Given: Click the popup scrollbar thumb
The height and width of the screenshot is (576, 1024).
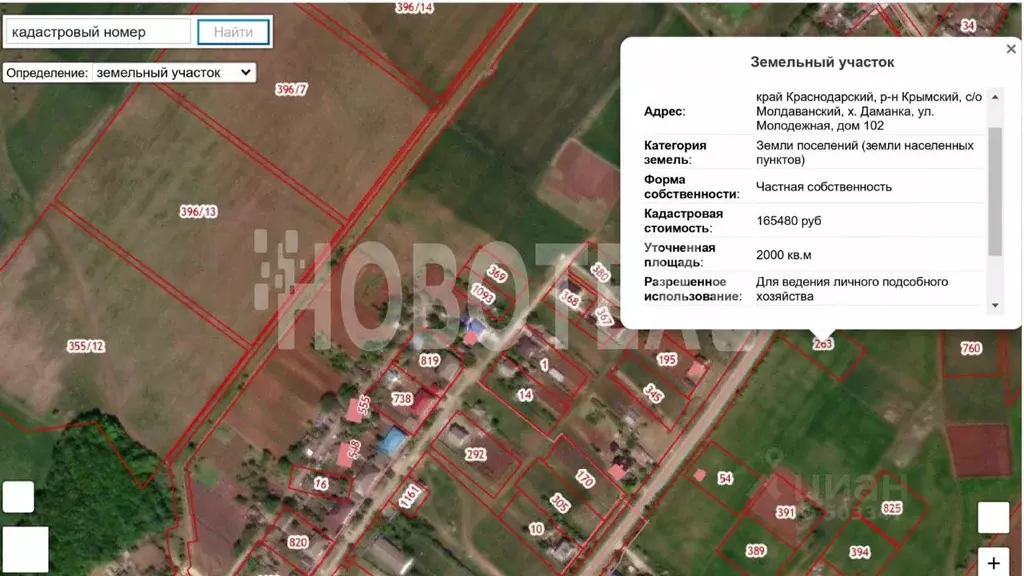Looking at the screenshot, I should (x=995, y=191).
